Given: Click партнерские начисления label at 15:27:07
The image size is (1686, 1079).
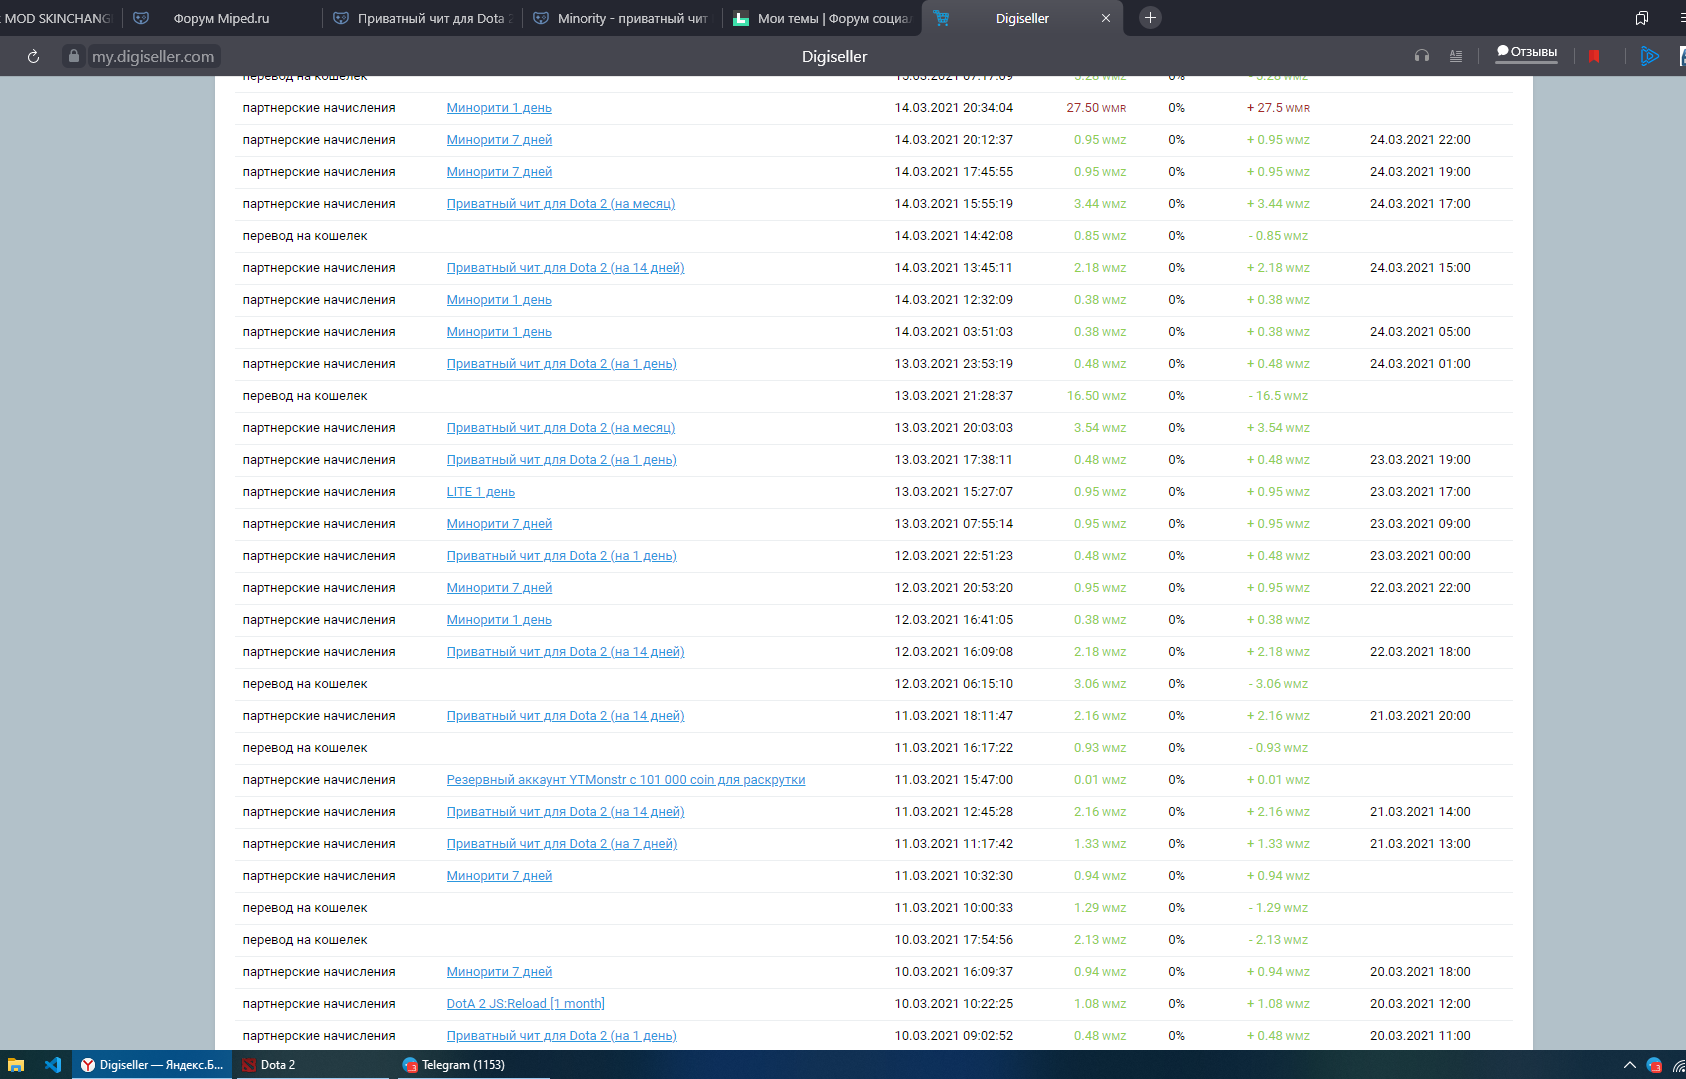Looking at the screenshot, I should [319, 492].
